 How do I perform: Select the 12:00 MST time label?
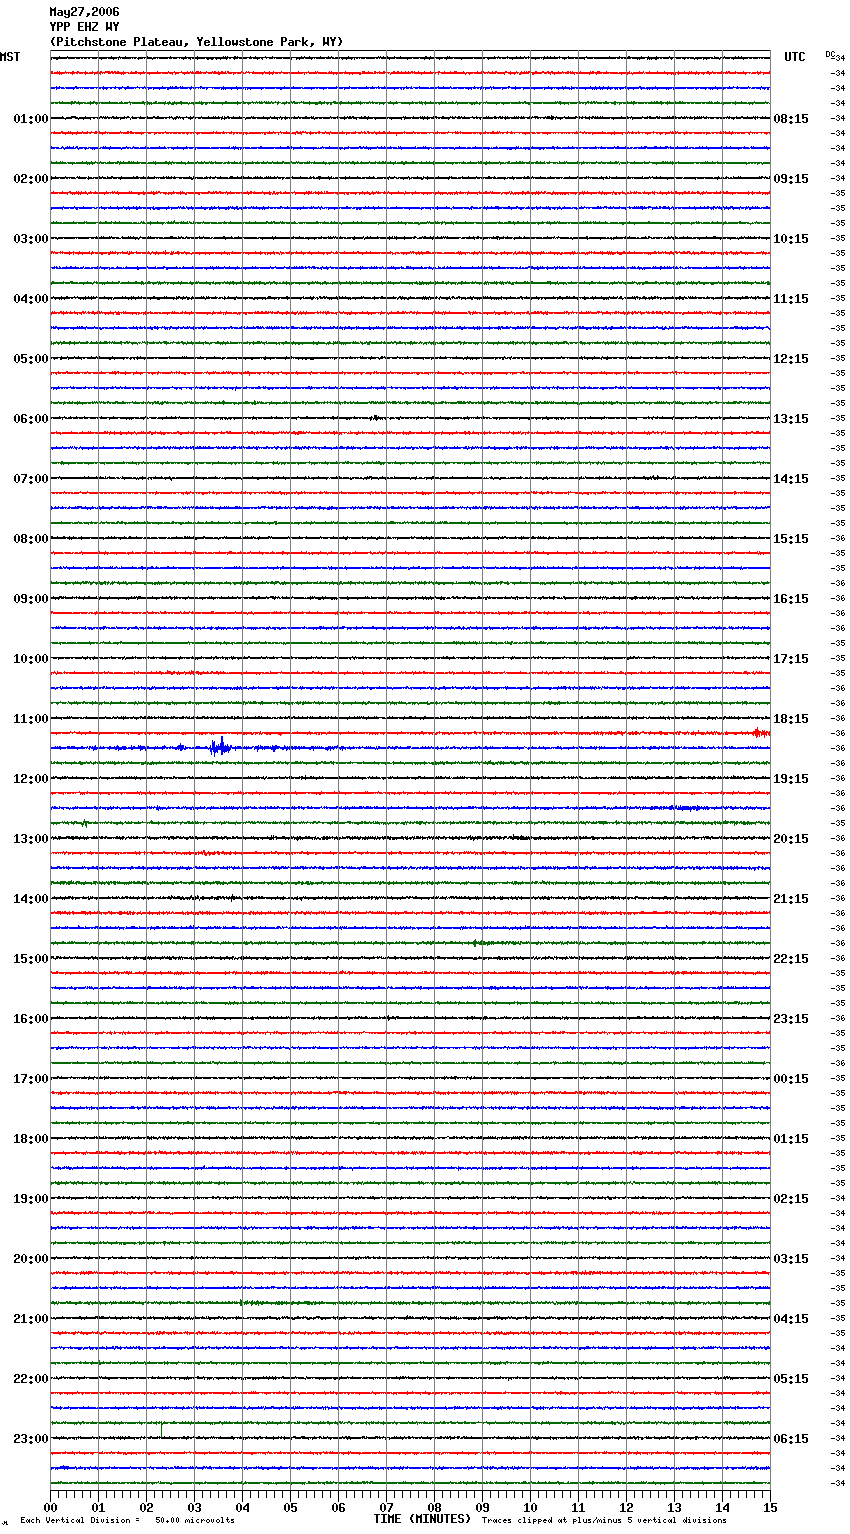pos(31,779)
